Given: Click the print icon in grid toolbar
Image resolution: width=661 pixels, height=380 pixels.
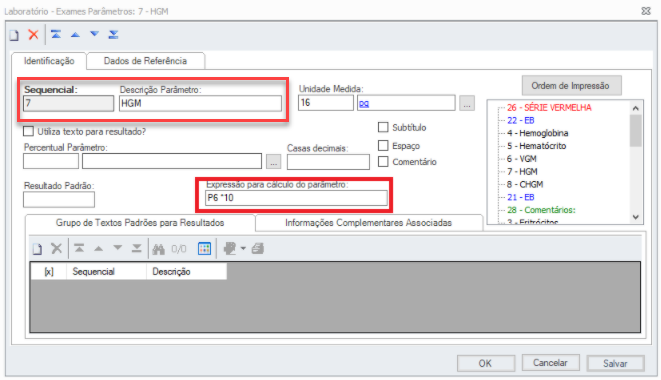Looking at the screenshot, I should tap(258, 249).
